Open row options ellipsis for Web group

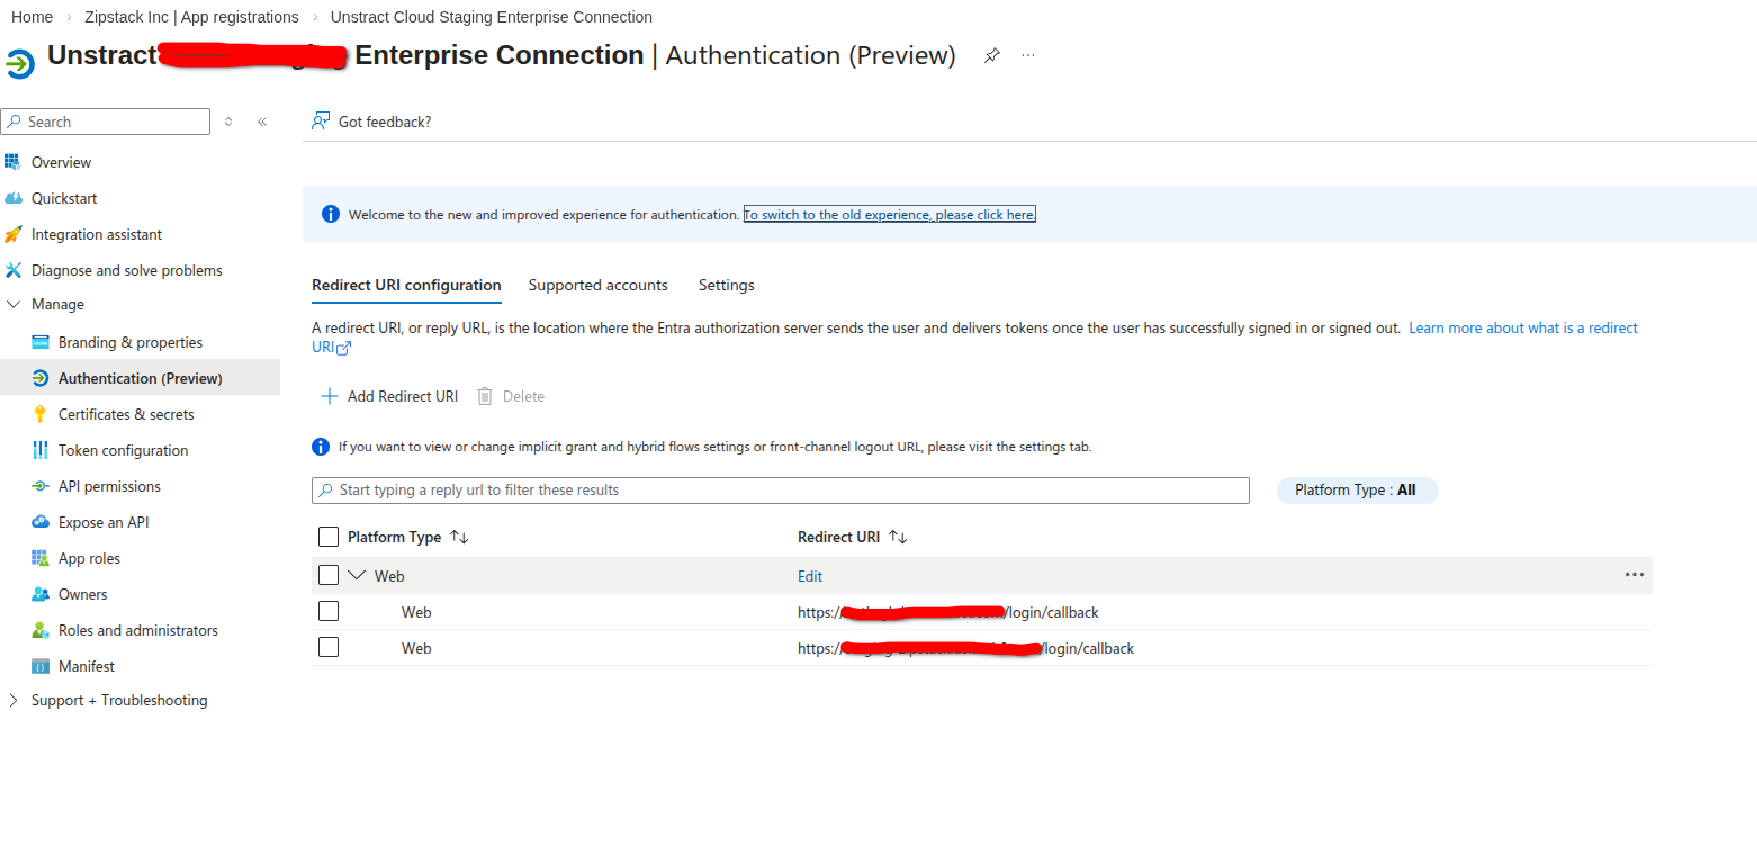[1634, 575]
